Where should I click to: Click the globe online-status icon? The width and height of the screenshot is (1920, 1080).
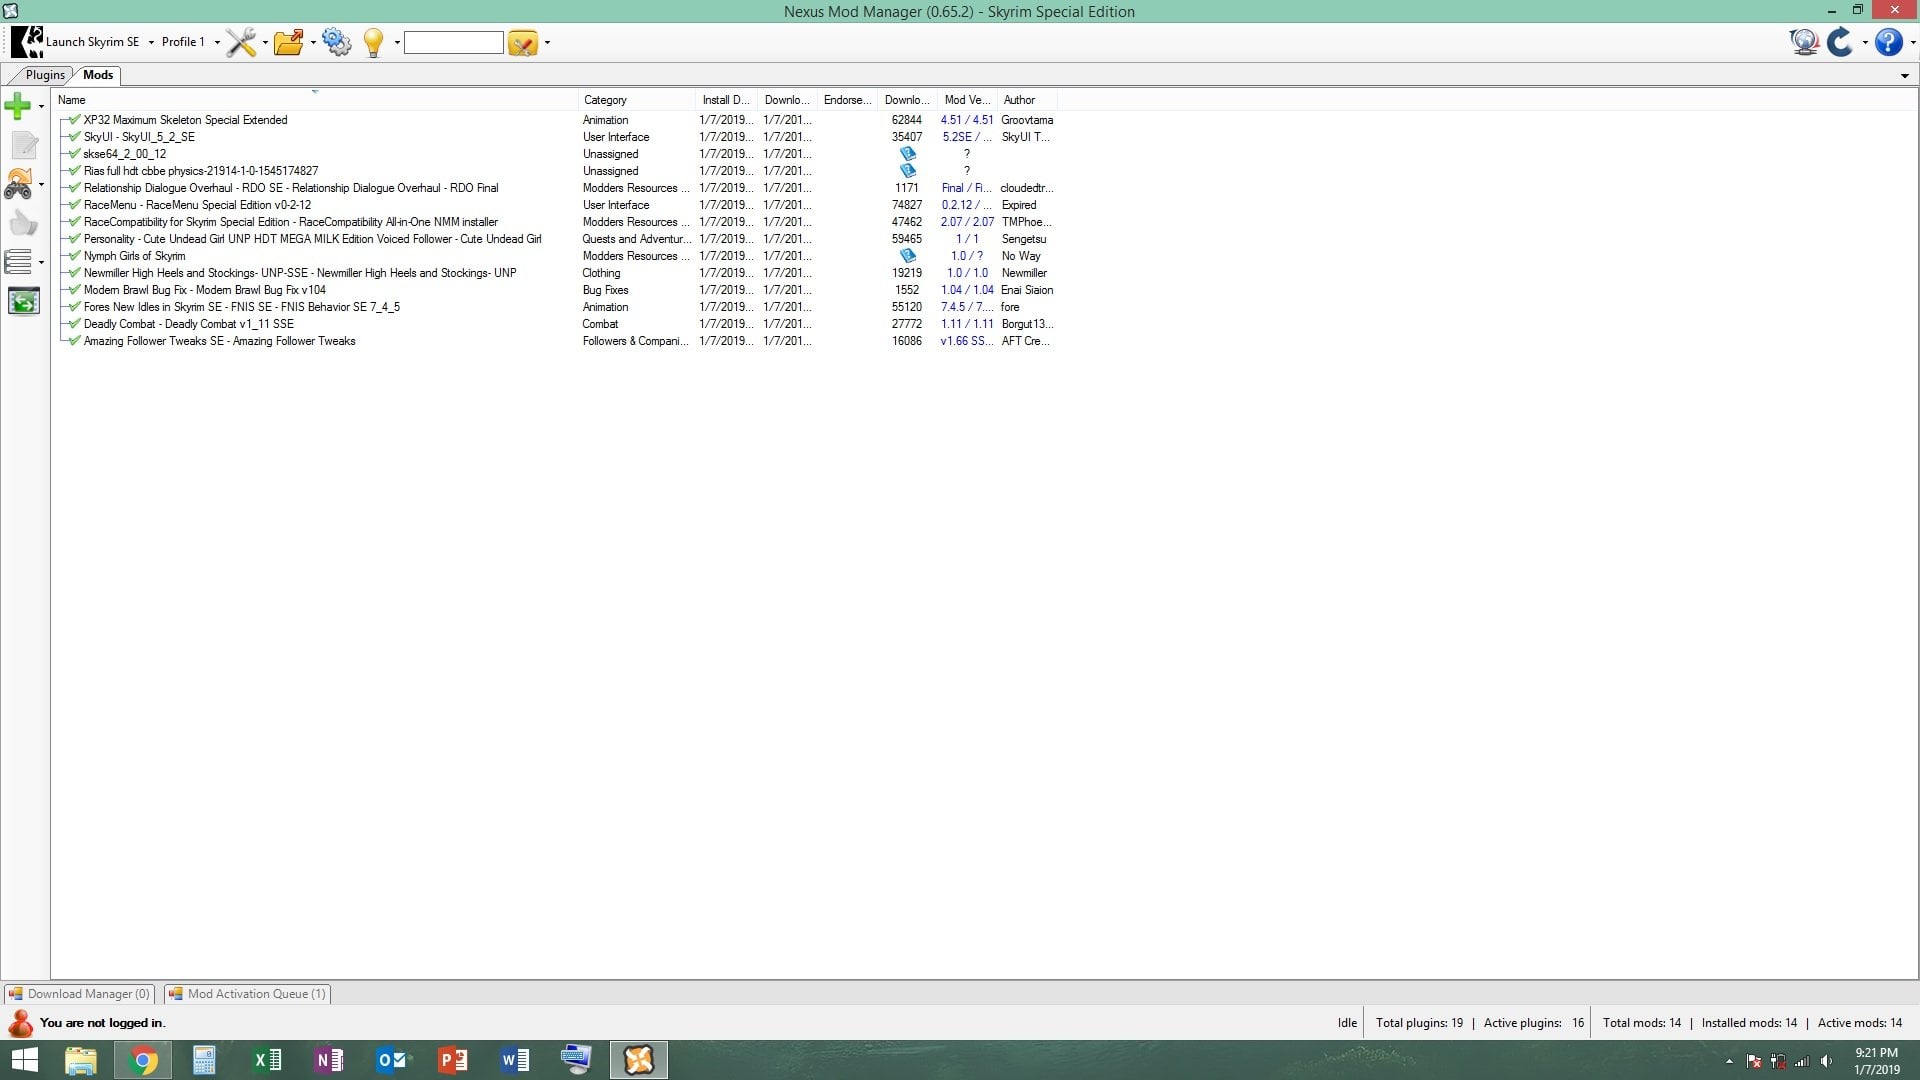(x=1804, y=42)
